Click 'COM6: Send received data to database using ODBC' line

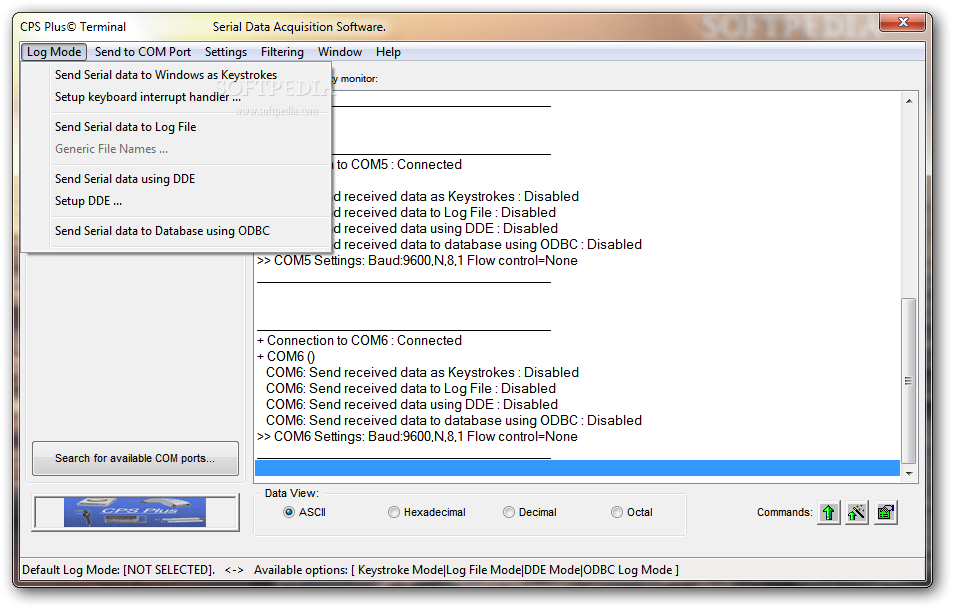[453, 420]
